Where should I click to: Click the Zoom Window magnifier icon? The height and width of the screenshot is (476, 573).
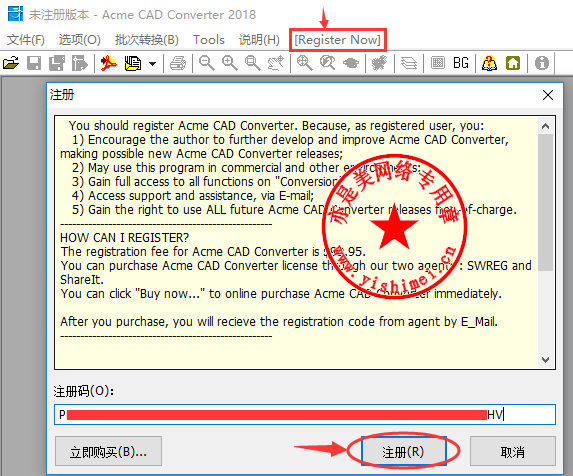pos(253,63)
